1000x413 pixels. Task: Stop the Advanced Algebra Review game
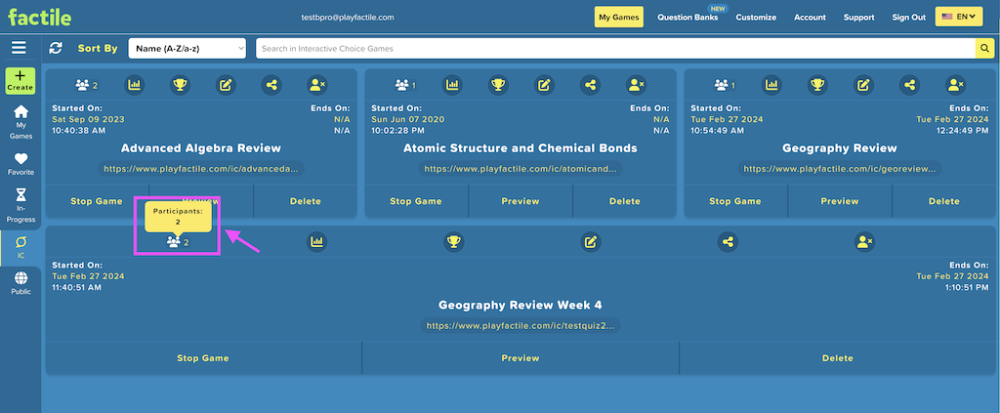(96, 201)
